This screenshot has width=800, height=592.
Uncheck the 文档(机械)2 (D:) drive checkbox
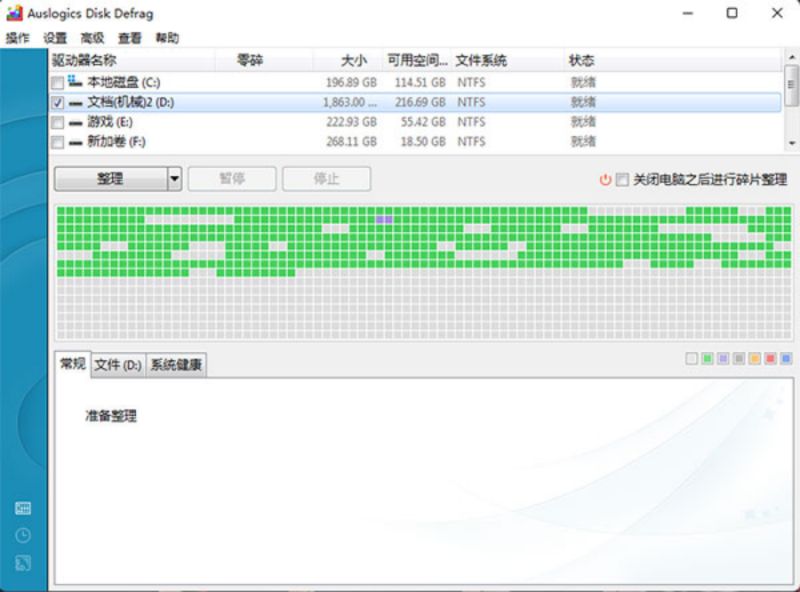click(x=58, y=103)
